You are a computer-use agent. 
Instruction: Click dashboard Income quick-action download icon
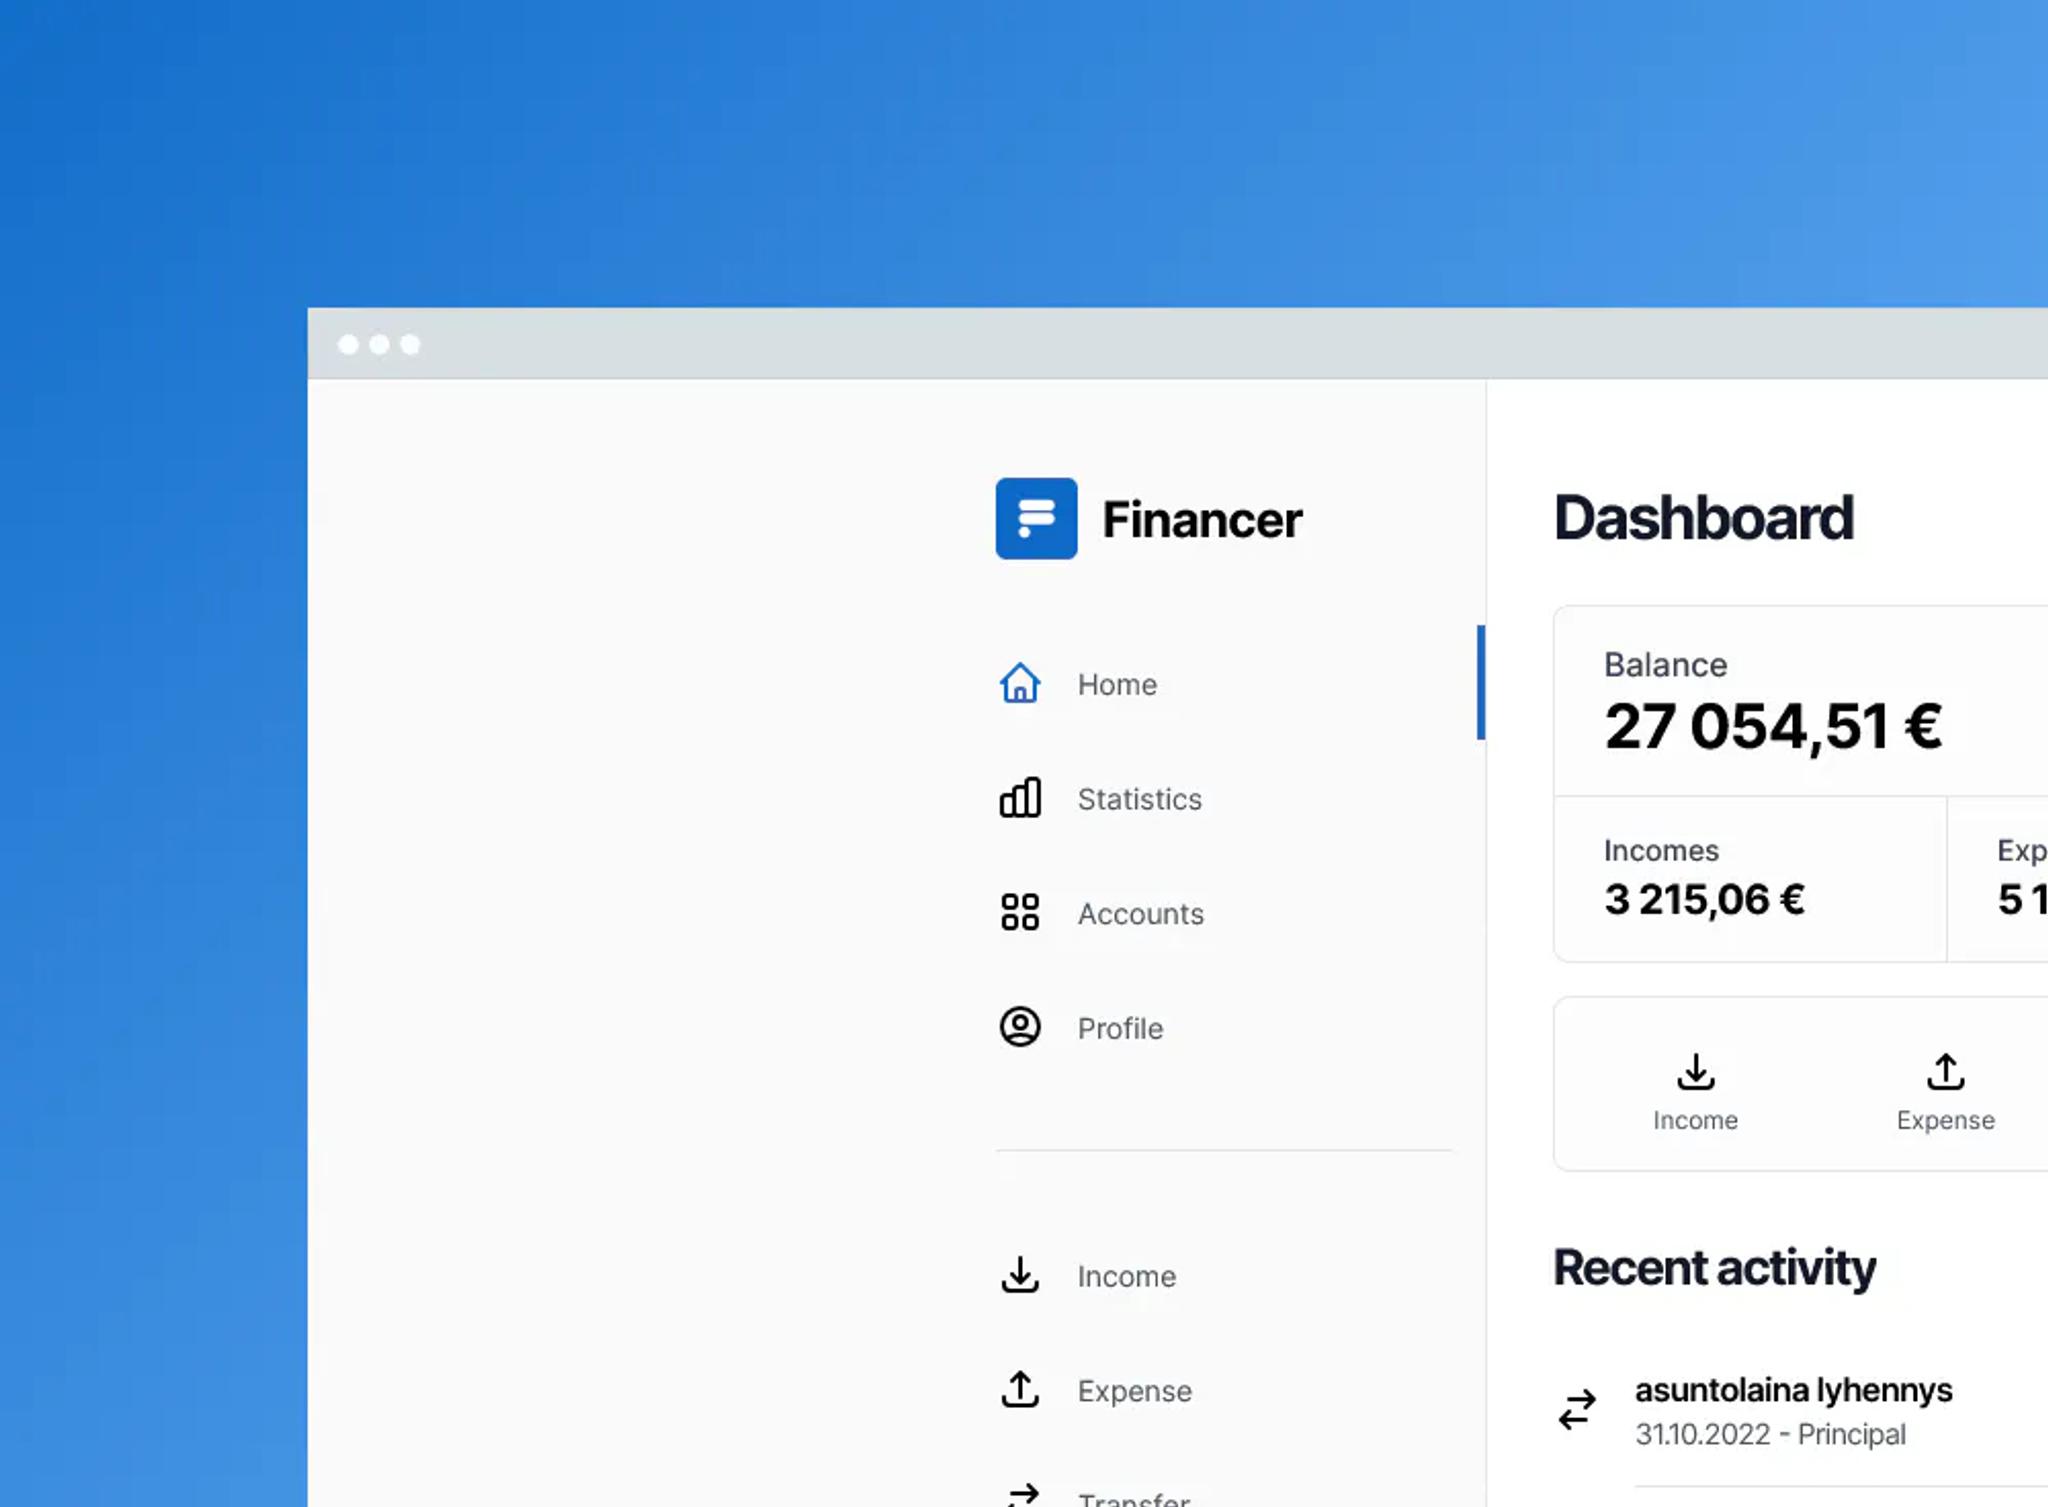click(1695, 1072)
